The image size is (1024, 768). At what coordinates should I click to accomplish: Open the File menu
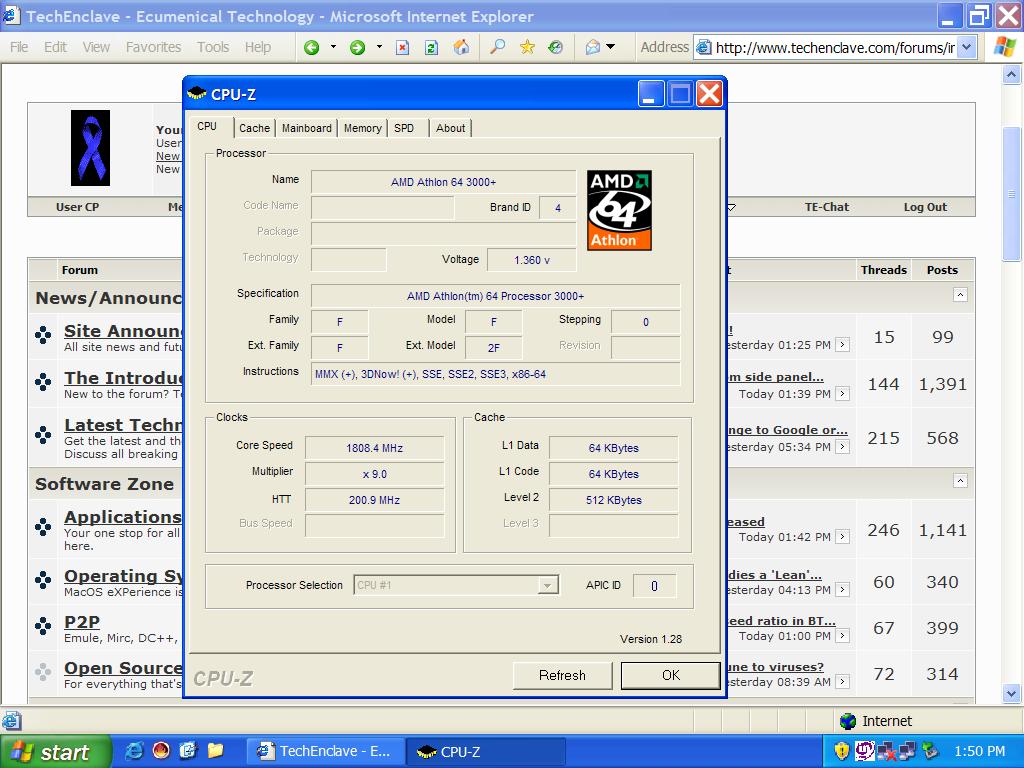pos(19,47)
